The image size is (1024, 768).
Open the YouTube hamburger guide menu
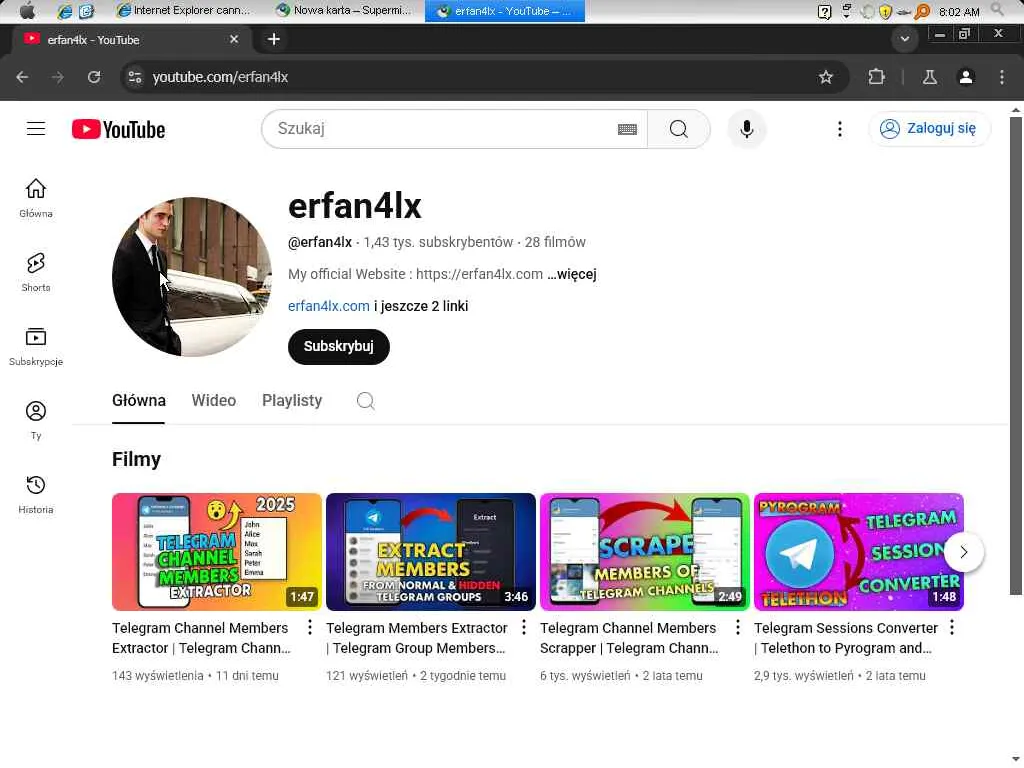(x=36, y=129)
